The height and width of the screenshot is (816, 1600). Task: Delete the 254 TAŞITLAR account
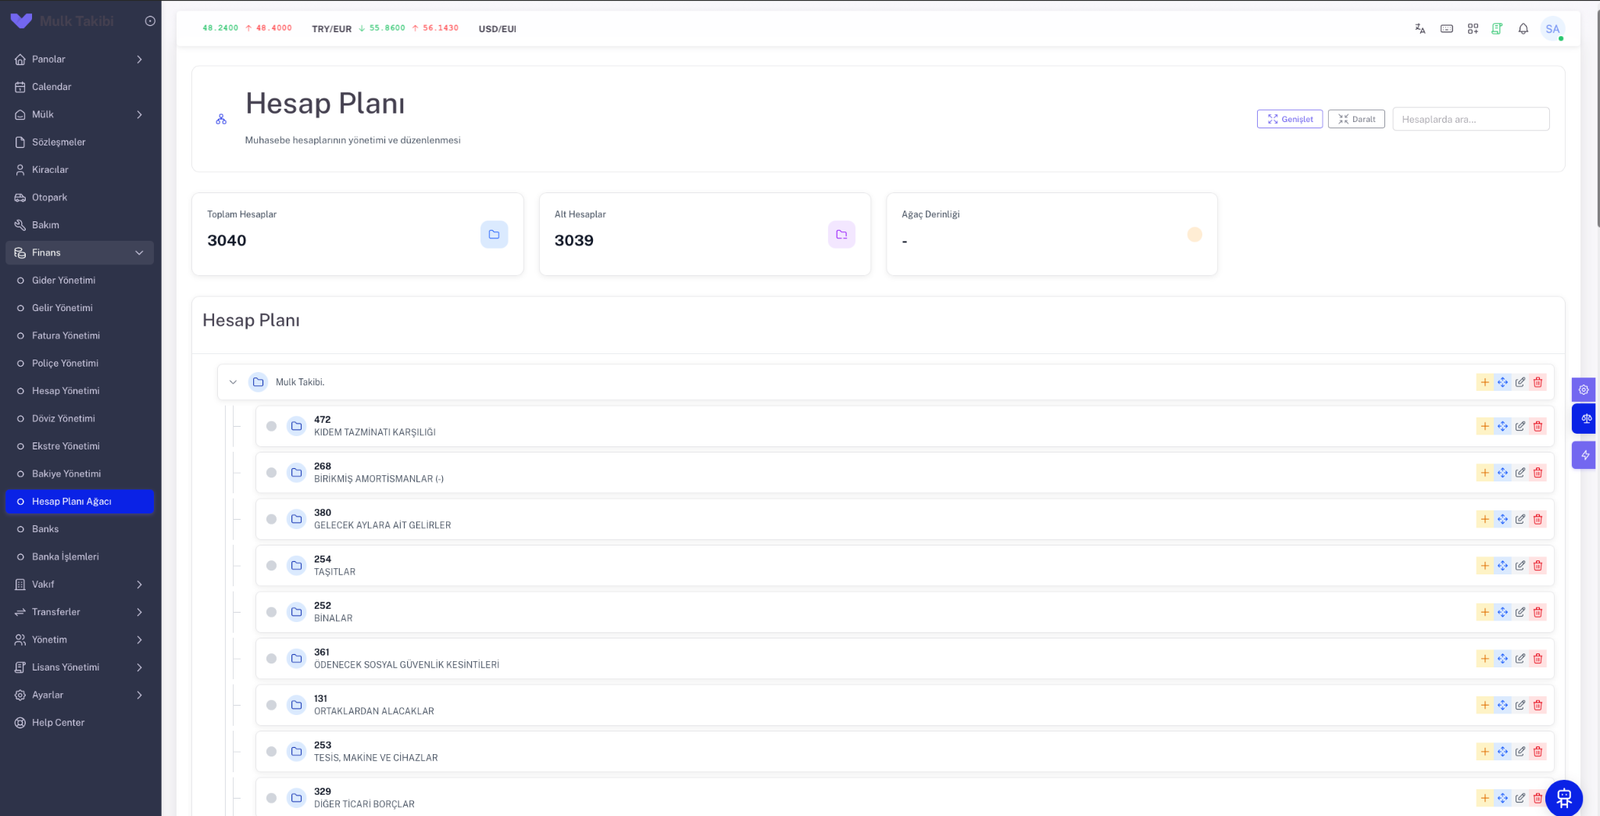(1538, 566)
